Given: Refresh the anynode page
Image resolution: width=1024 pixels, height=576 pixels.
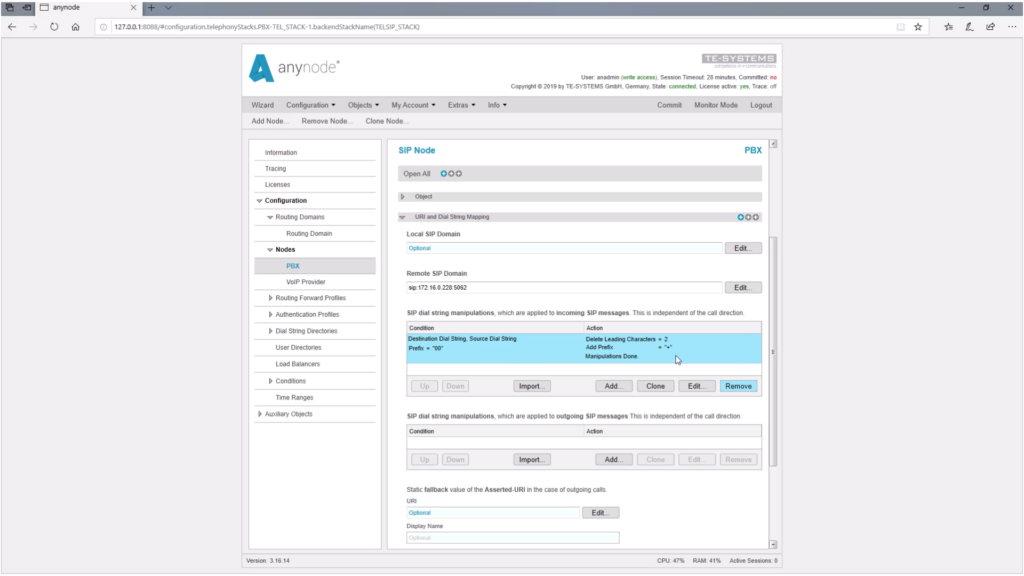Looking at the screenshot, I should point(54,27).
